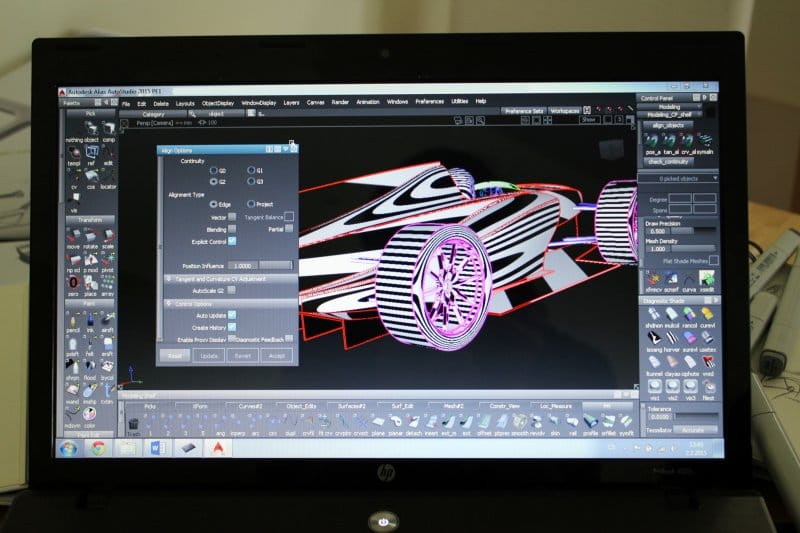800x533 pixels.
Task: Select the G1 continuity radio button
Action: [x=251, y=171]
